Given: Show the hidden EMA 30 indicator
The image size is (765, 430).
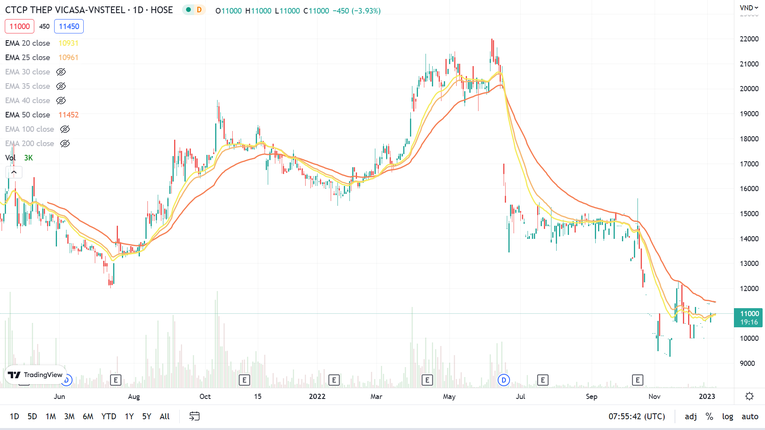Looking at the screenshot, I should pos(61,72).
